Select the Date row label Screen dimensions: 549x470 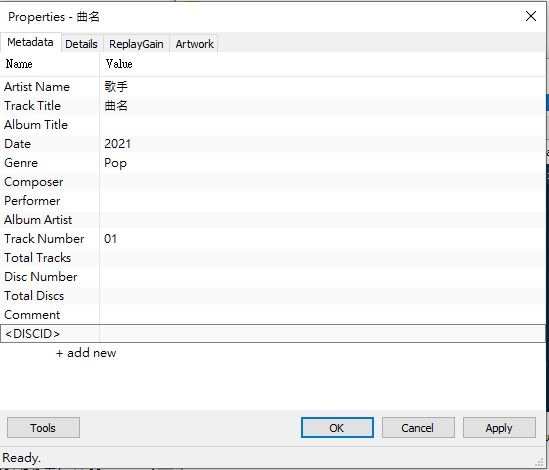tap(18, 144)
